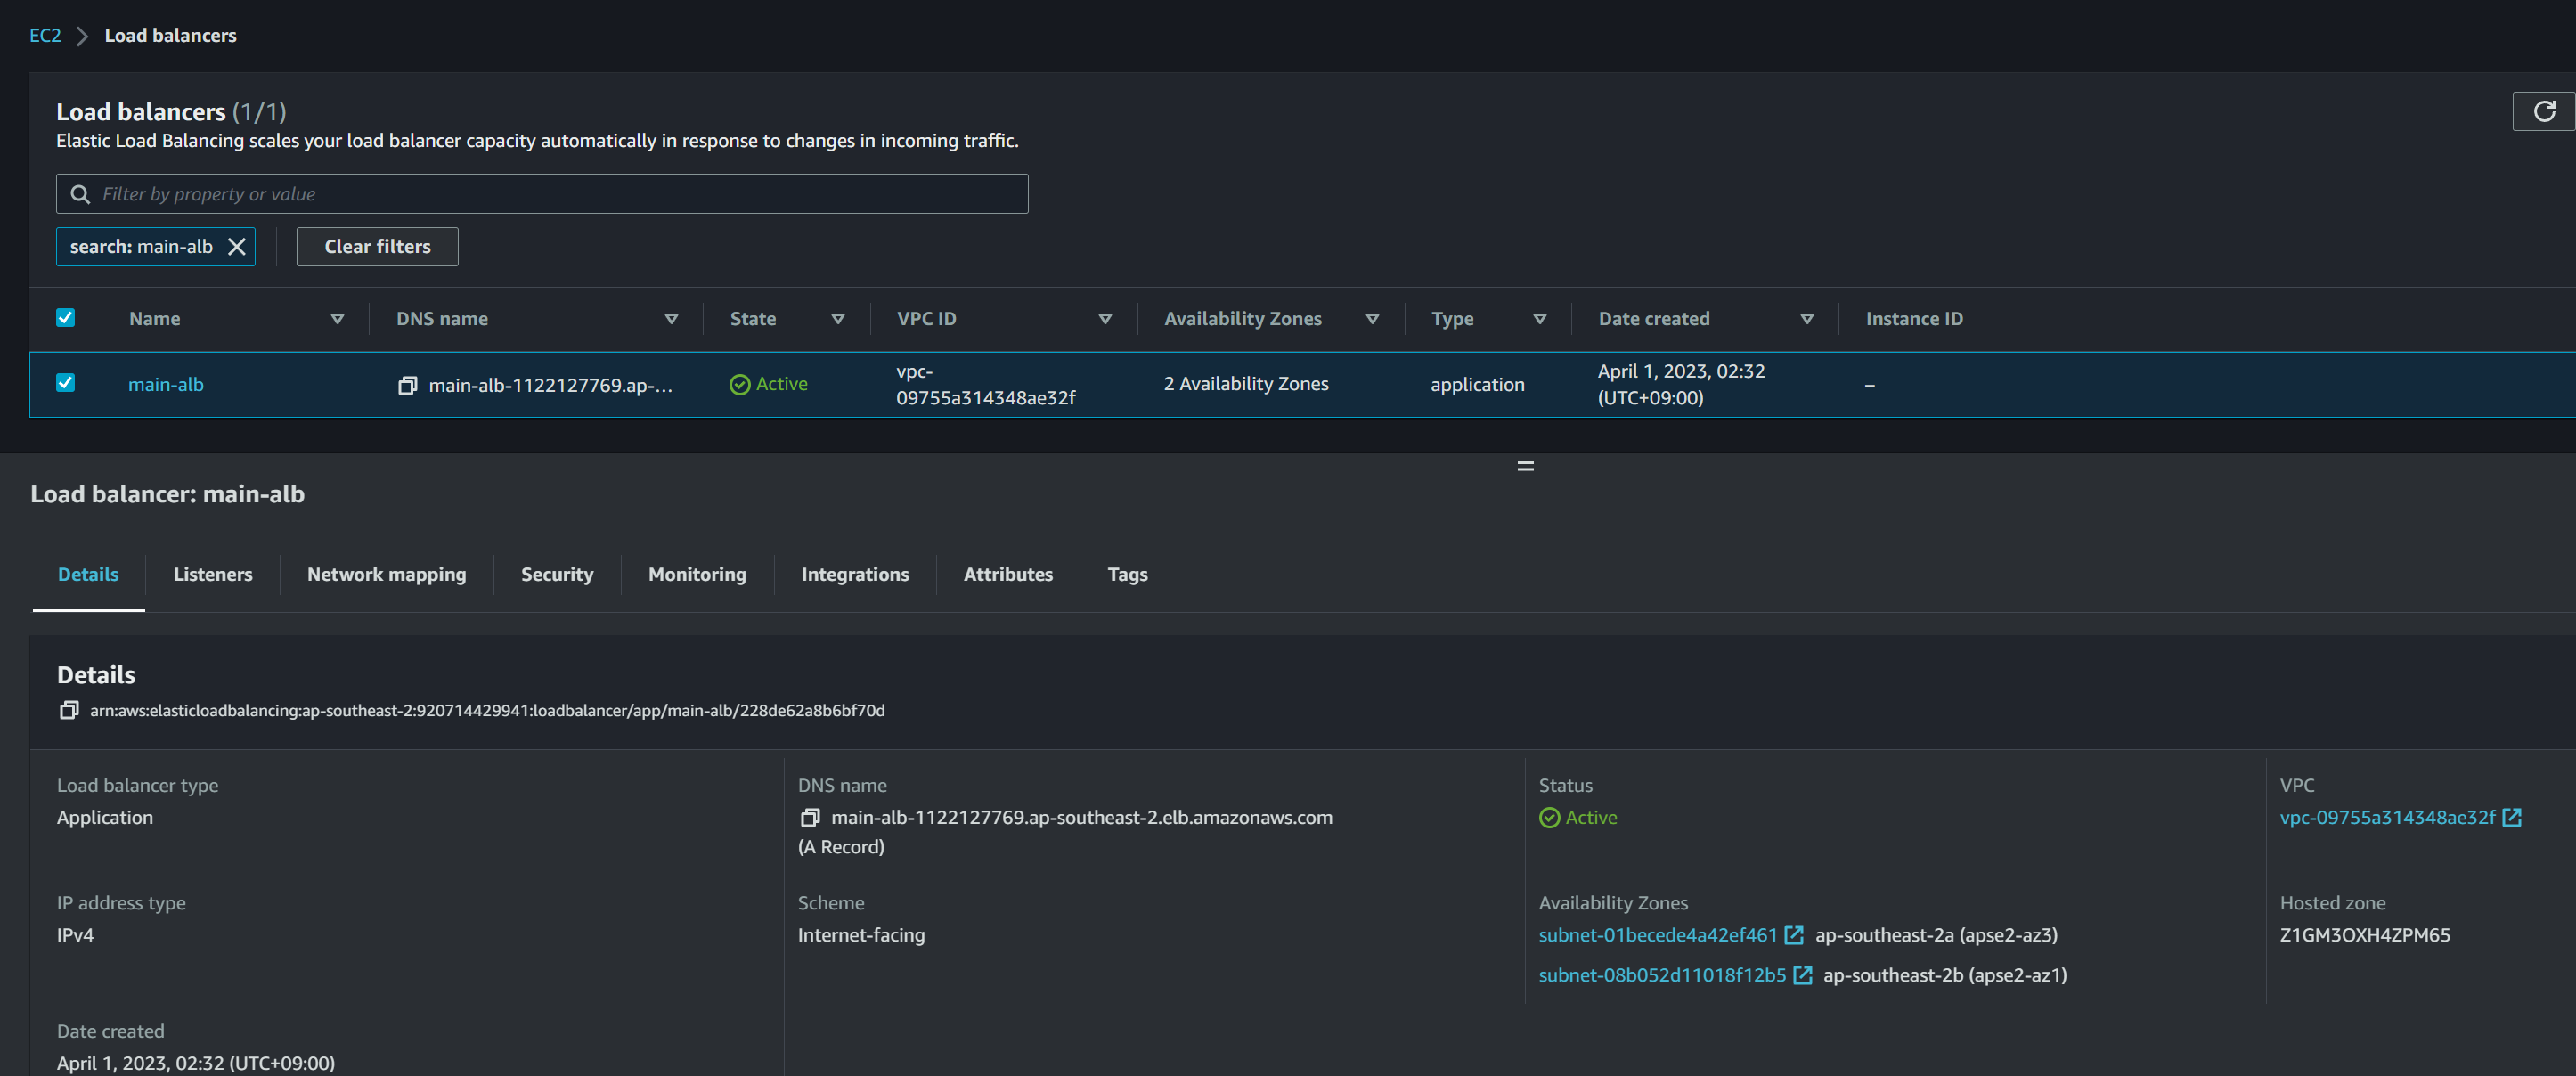The image size is (2576, 1076).
Task: Open subnet-08b052d11018f12b5 external link icon
Action: tap(1802, 975)
